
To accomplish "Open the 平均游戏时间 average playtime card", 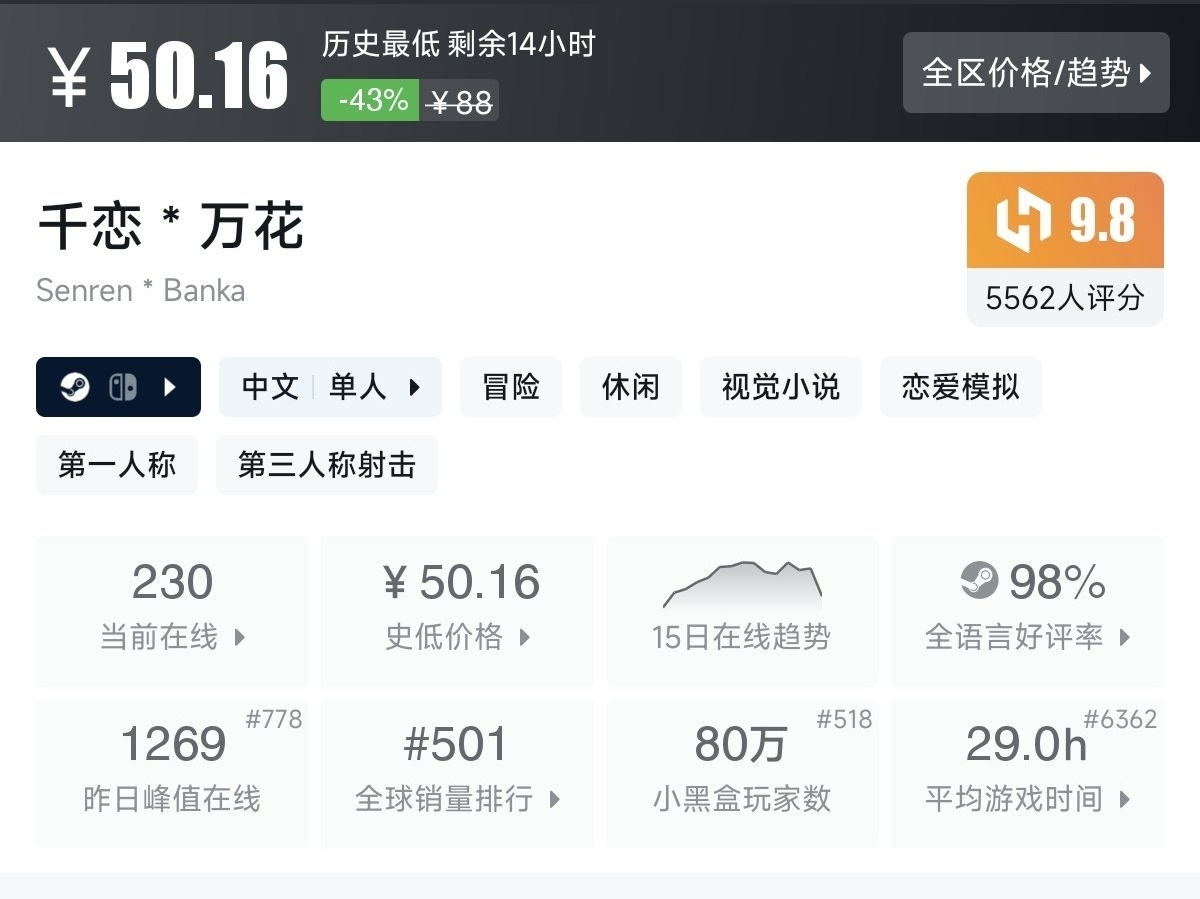I will point(1027,774).
